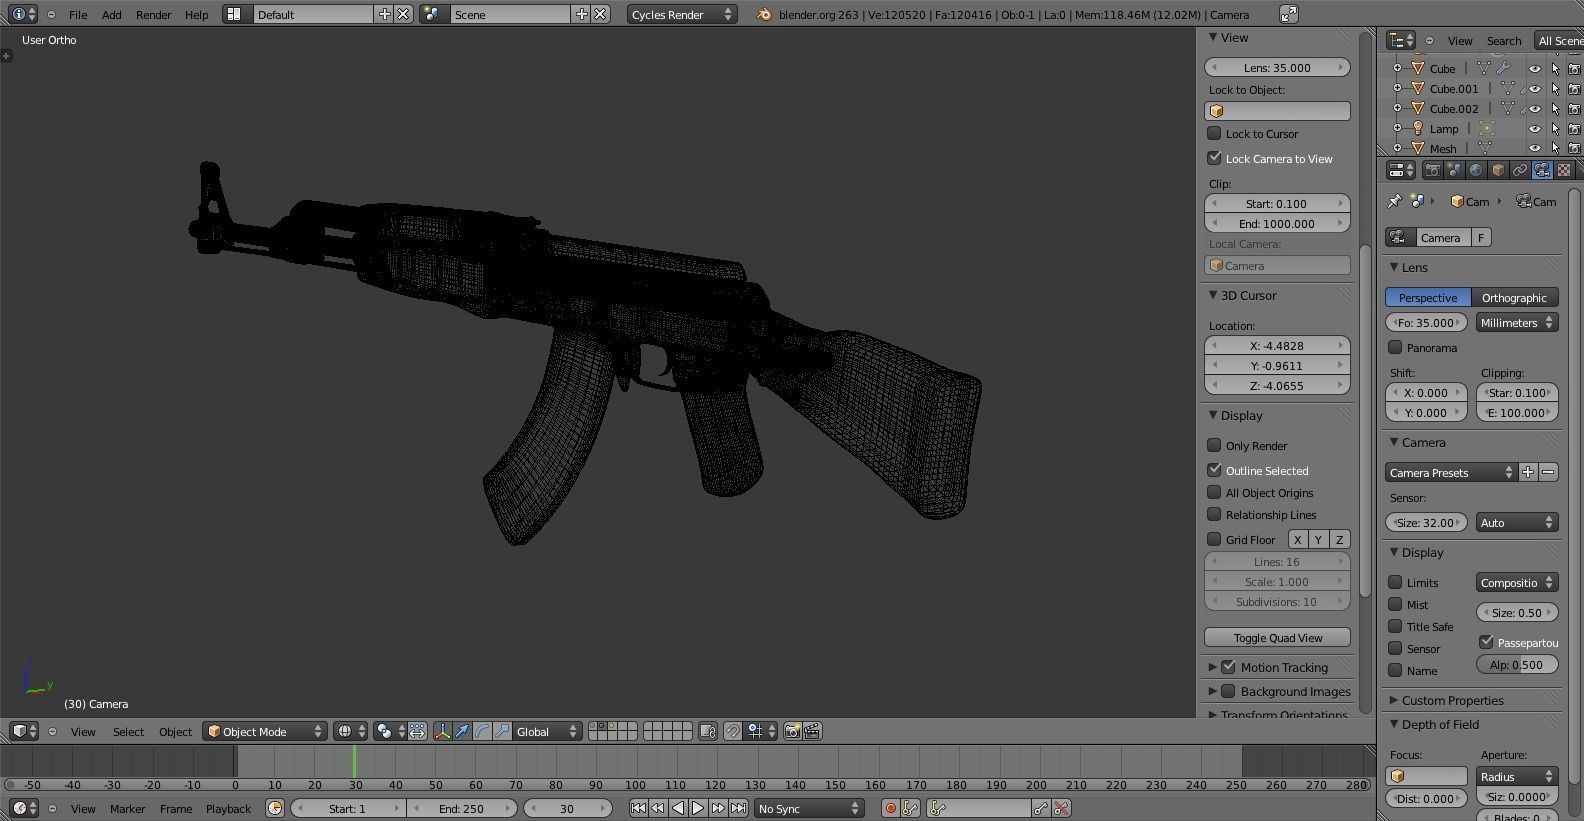This screenshot has height=821, width=1584.
Task: Click the add camera preset plus button
Action: coord(1528,472)
